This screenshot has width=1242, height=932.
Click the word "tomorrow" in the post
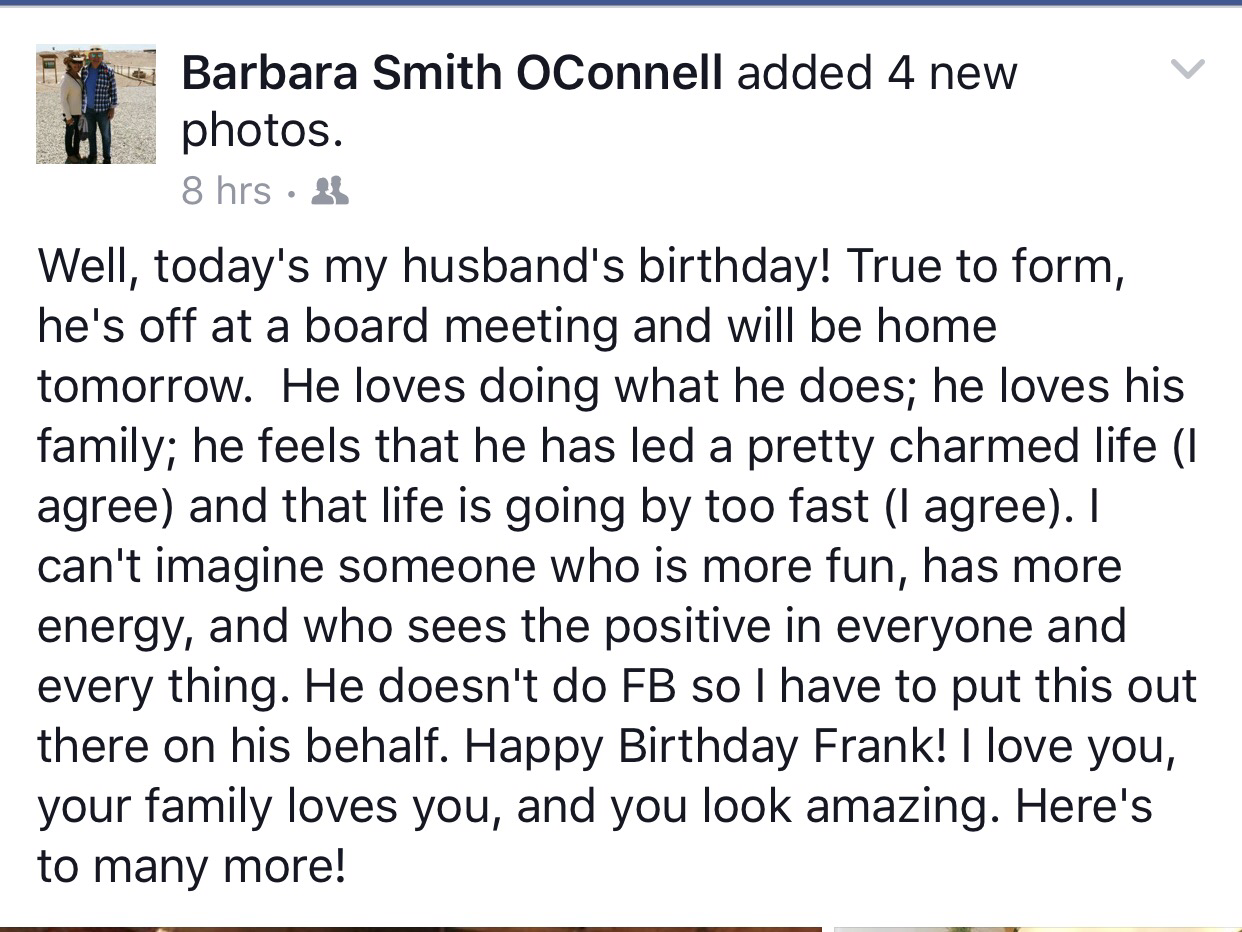pos(141,387)
